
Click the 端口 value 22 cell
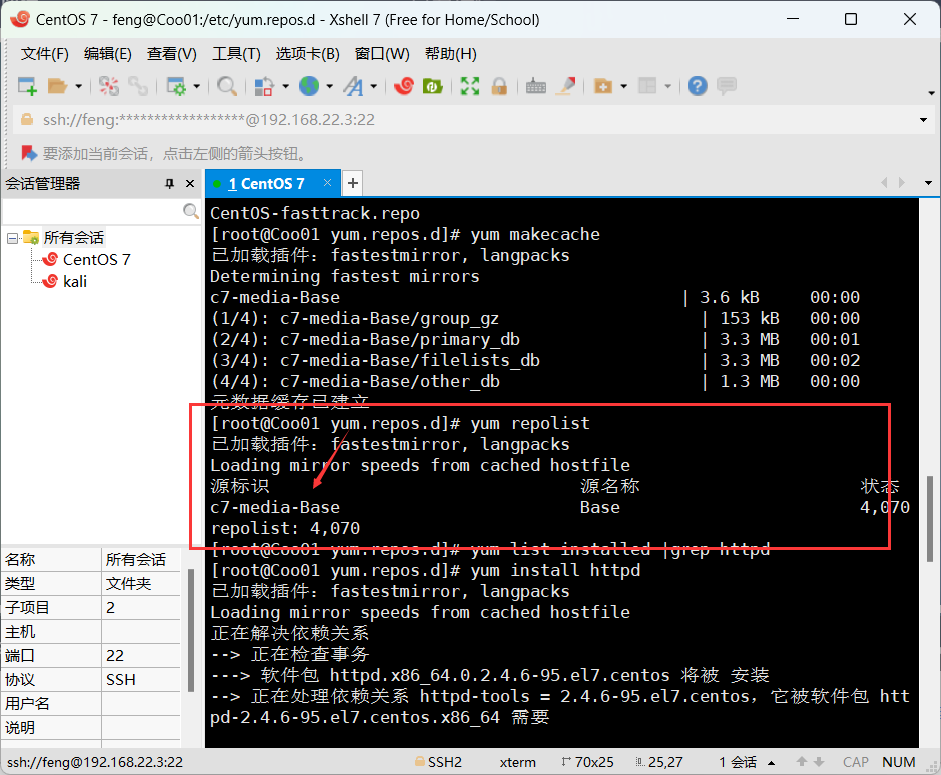tap(141, 656)
